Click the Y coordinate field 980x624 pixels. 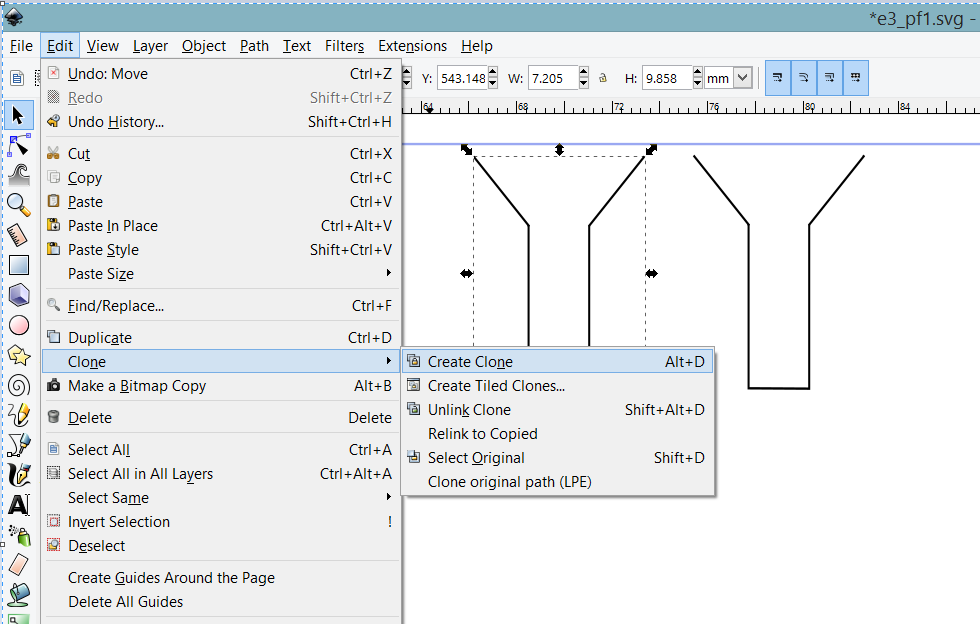(x=462, y=78)
